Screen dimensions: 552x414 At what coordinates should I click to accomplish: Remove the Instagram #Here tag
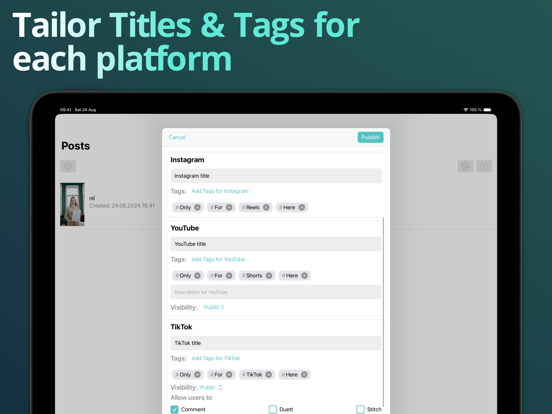pyautogui.click(x=302, y=207)
